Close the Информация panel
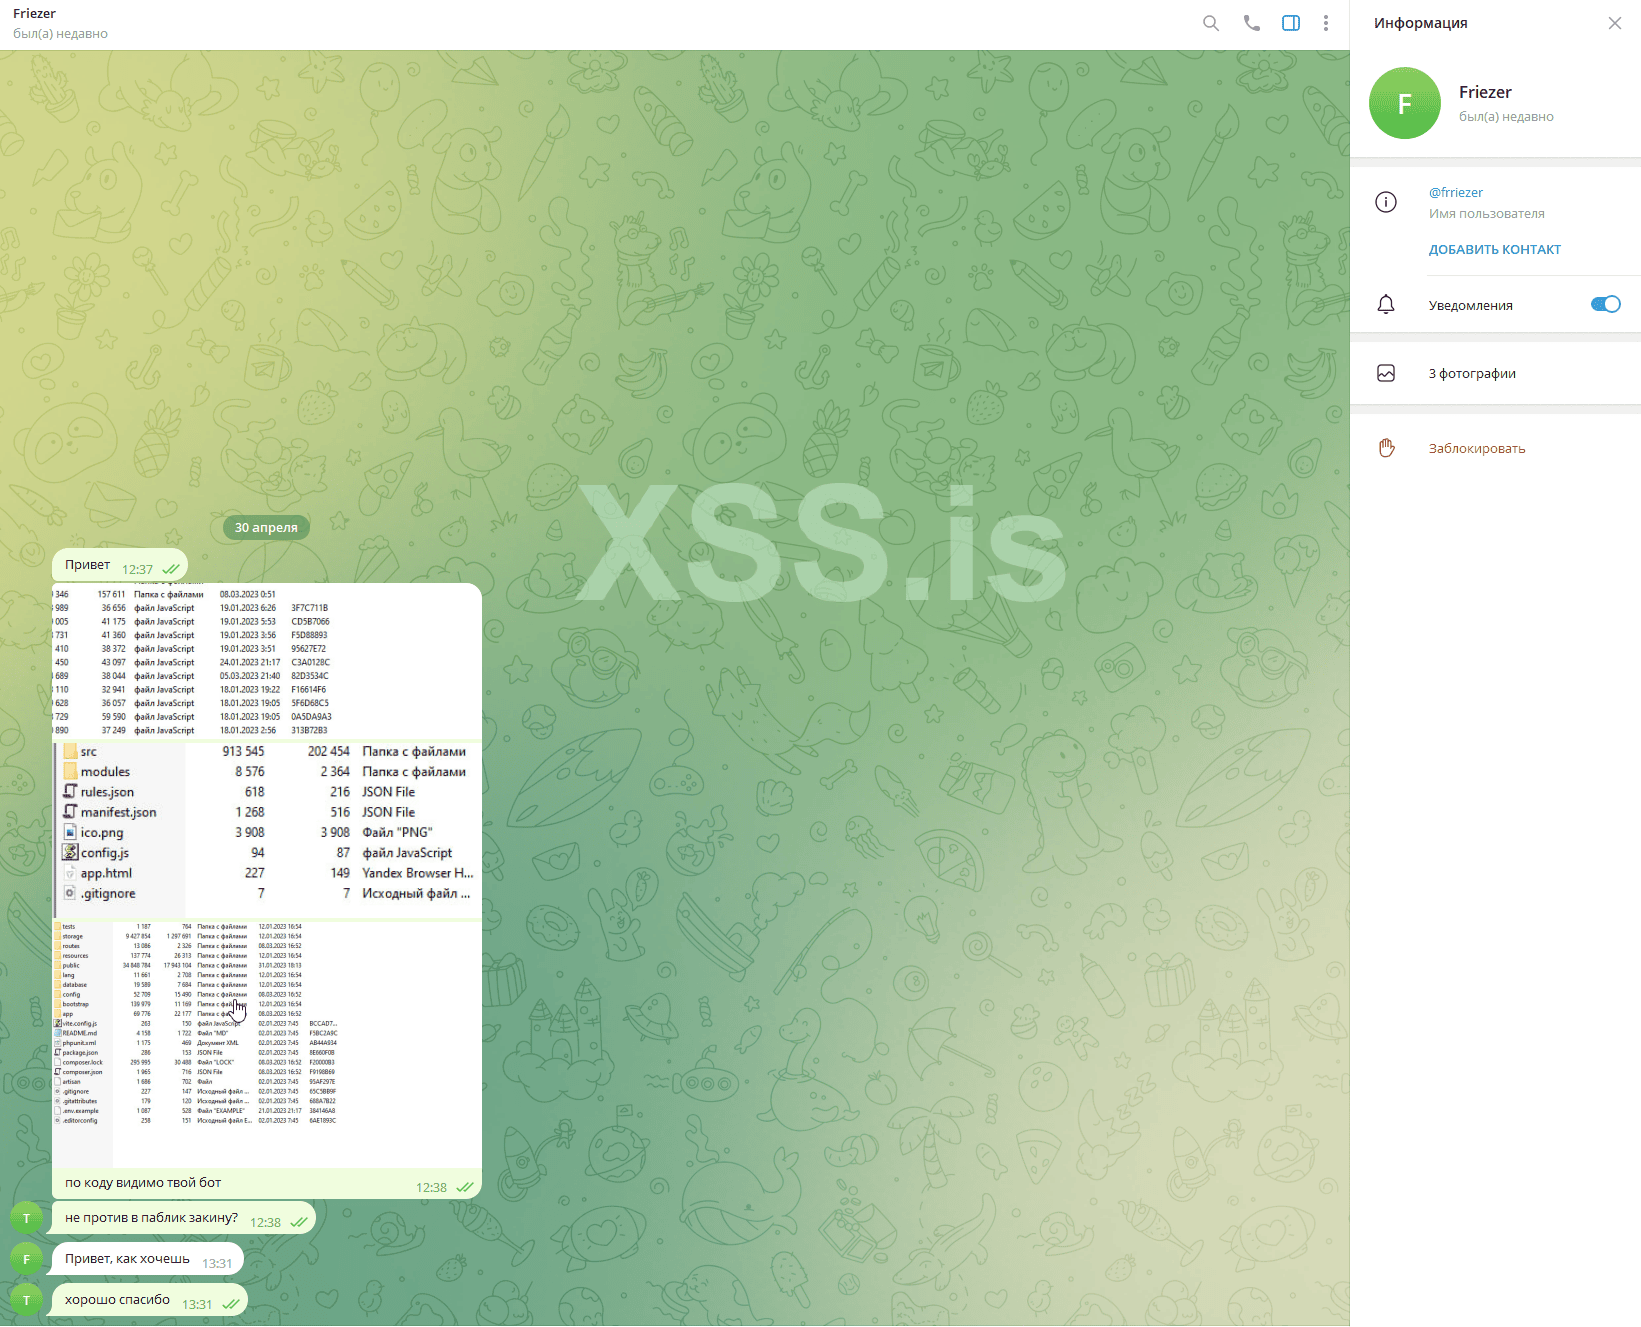 coord(1615,23)
